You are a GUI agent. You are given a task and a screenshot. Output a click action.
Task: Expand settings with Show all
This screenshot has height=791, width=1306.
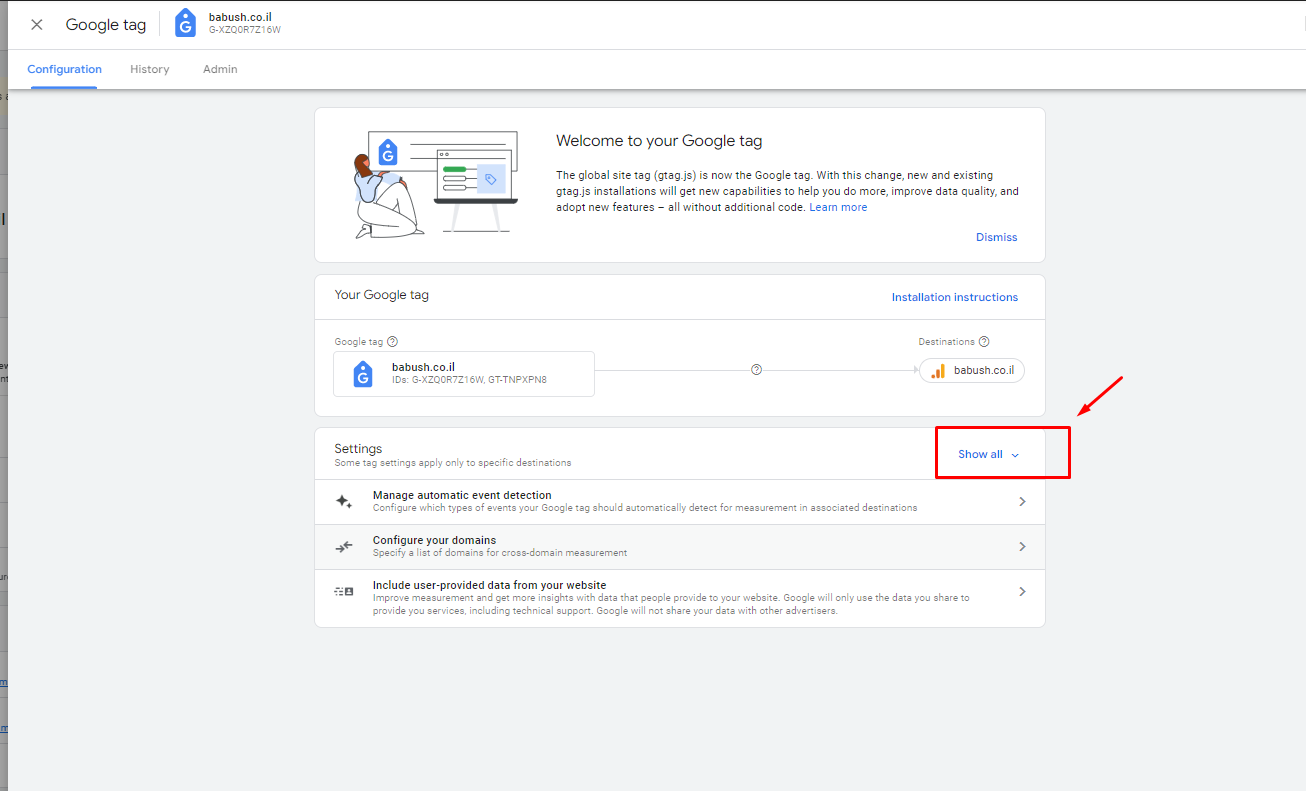pos(989,454)
